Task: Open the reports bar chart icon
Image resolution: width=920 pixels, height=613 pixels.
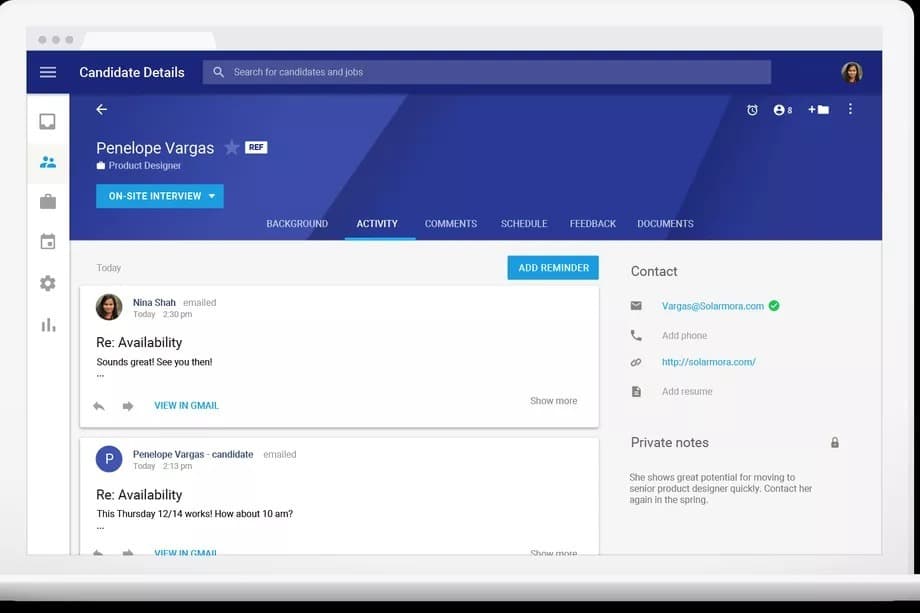Action: click(x=48, y=325)
